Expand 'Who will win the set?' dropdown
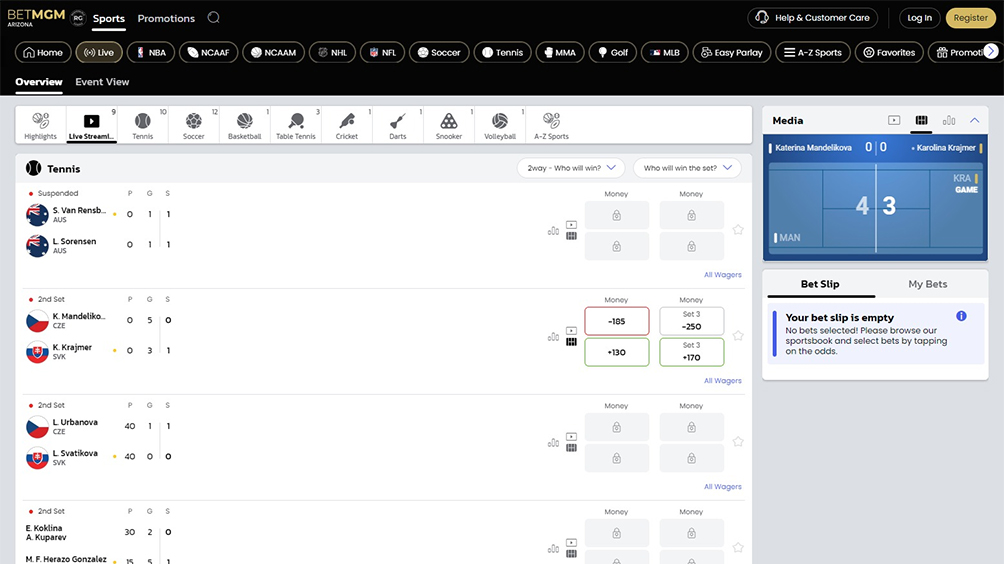1004x564 pixels. click(x=687, y=168)
